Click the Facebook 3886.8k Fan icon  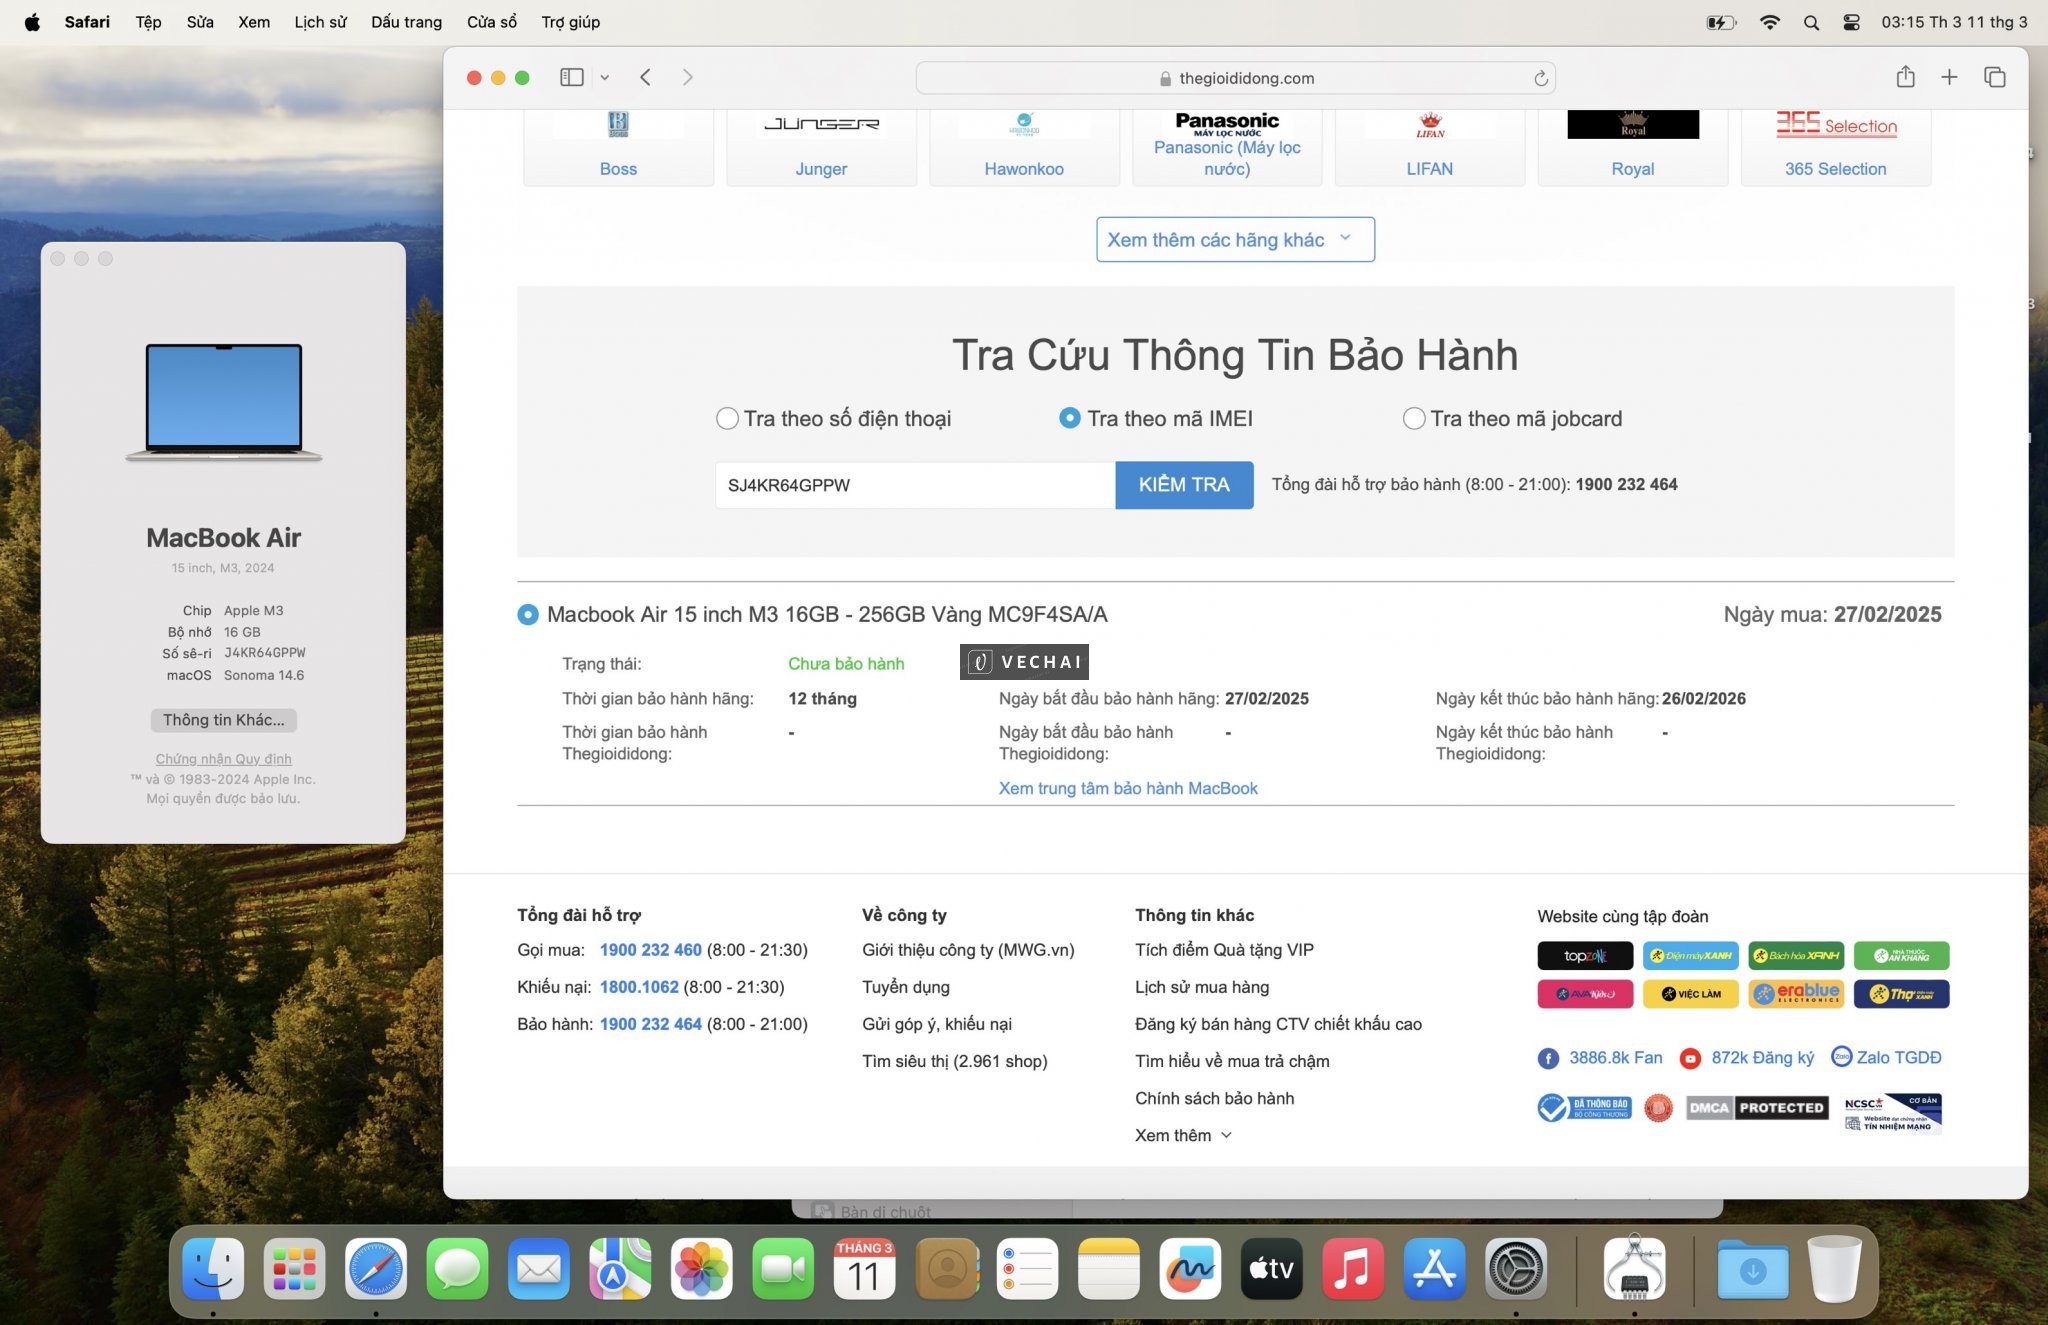[1548, 1058]
